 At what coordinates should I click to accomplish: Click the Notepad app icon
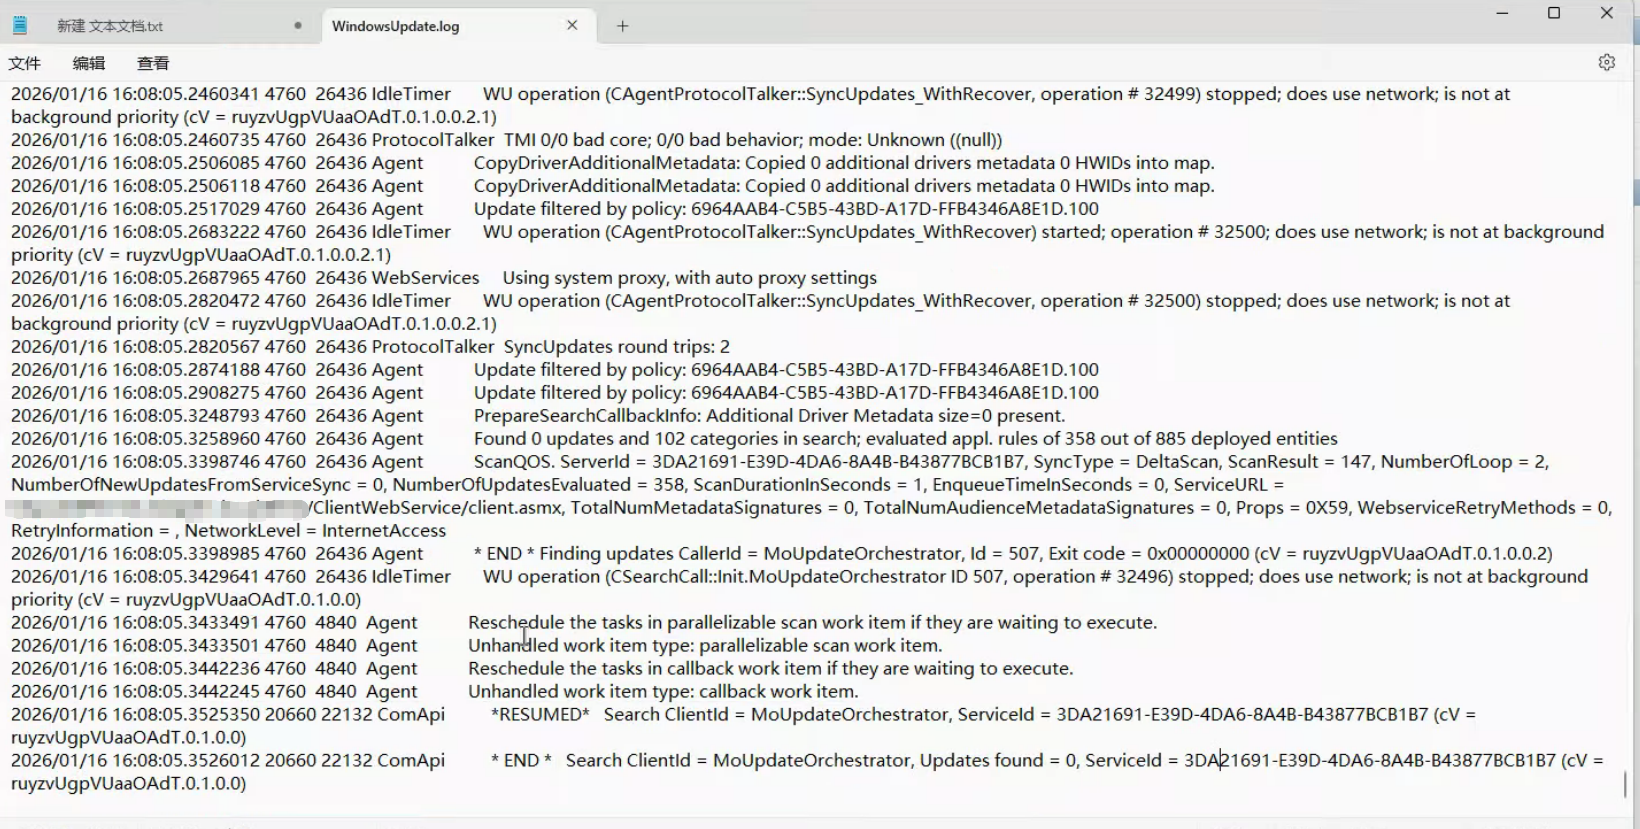[x=20, y=26]
